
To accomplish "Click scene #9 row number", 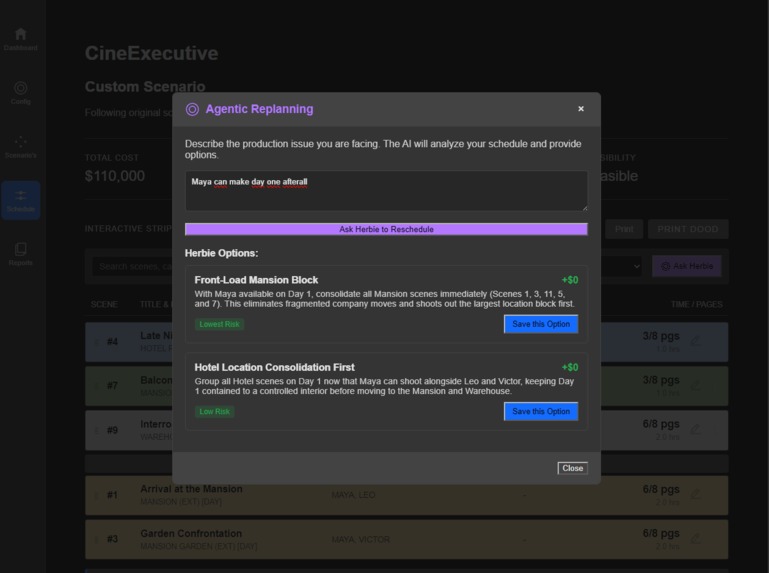I will 112,430.
